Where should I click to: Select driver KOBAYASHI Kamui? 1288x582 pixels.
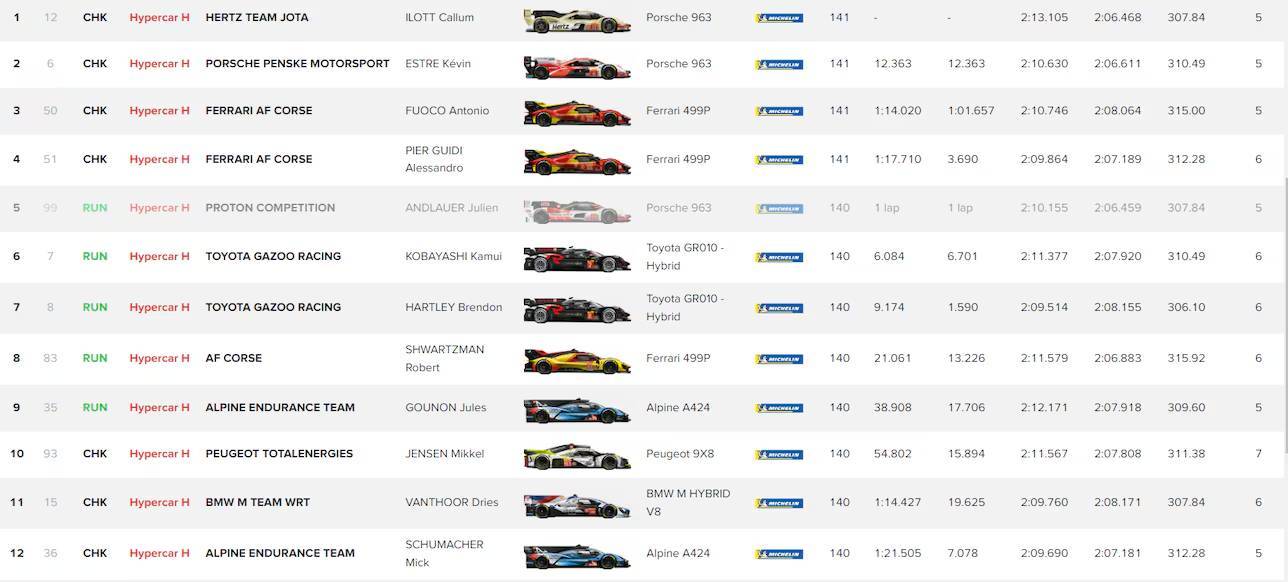(x=453, y=257)
